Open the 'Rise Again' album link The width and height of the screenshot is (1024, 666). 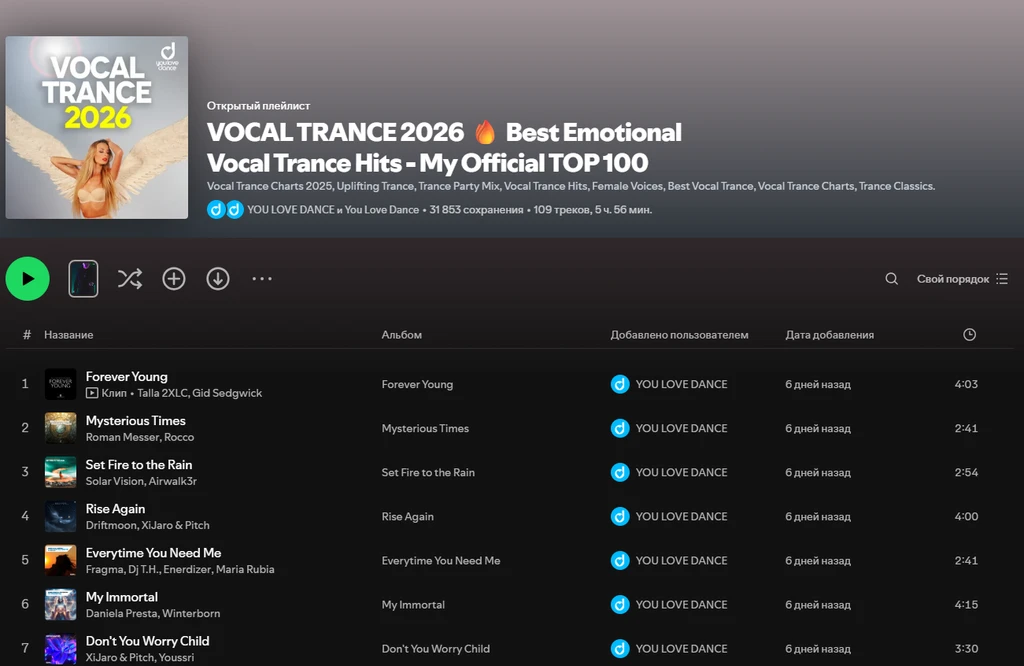(x=408, y=516)
